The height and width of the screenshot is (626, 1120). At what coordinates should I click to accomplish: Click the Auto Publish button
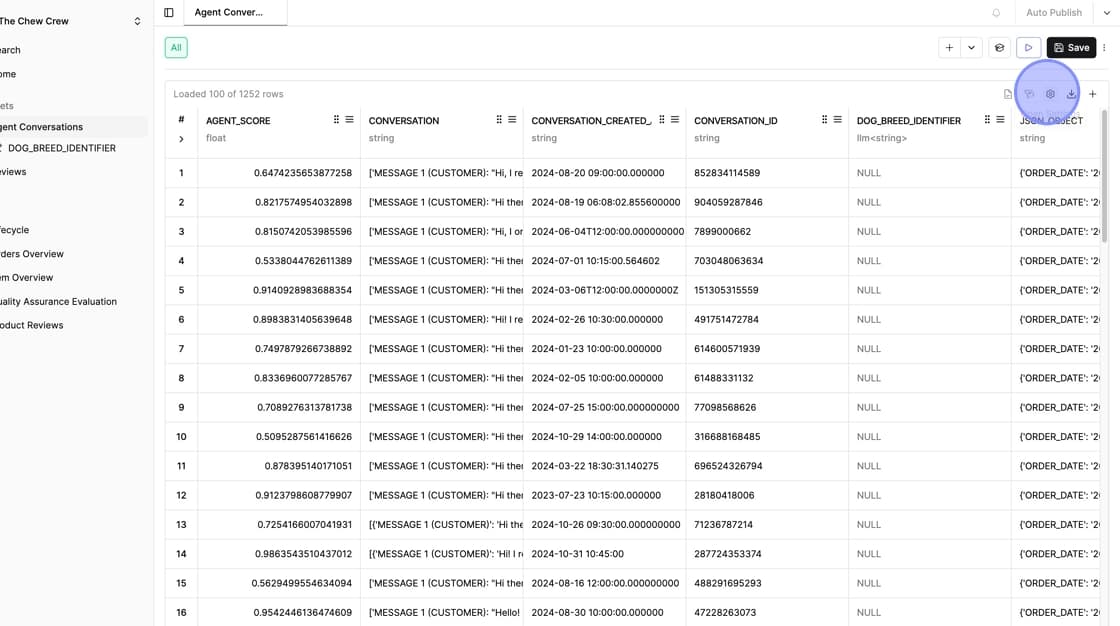[1054, 13]
